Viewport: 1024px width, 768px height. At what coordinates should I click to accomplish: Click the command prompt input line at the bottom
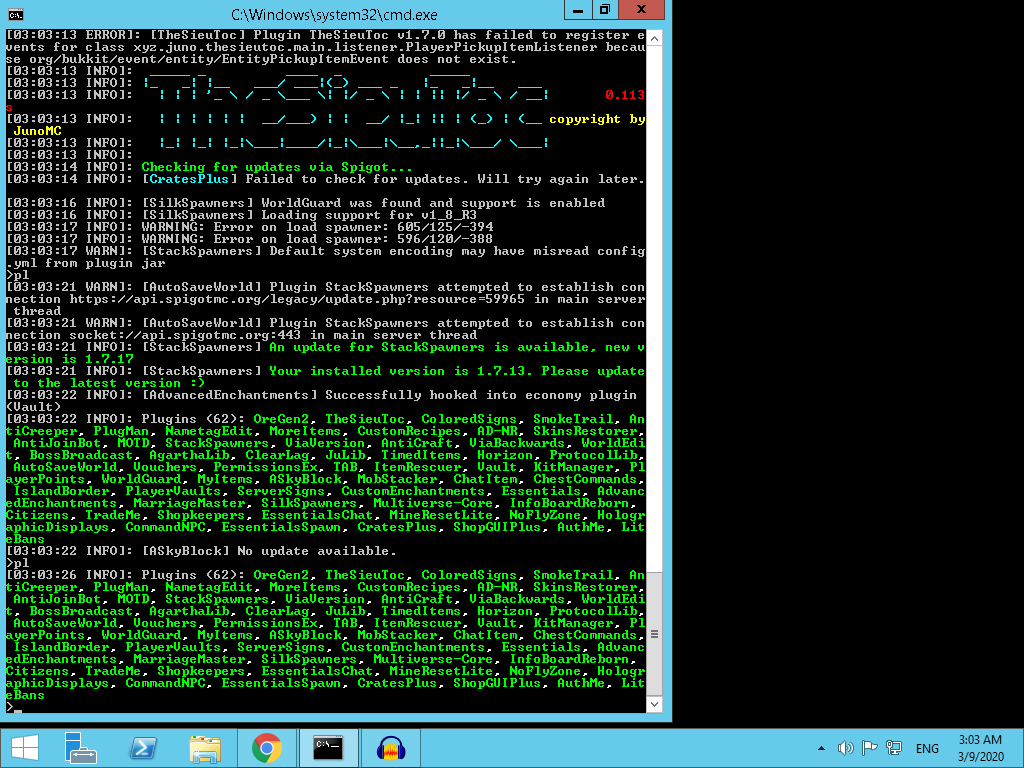point(326,707)
